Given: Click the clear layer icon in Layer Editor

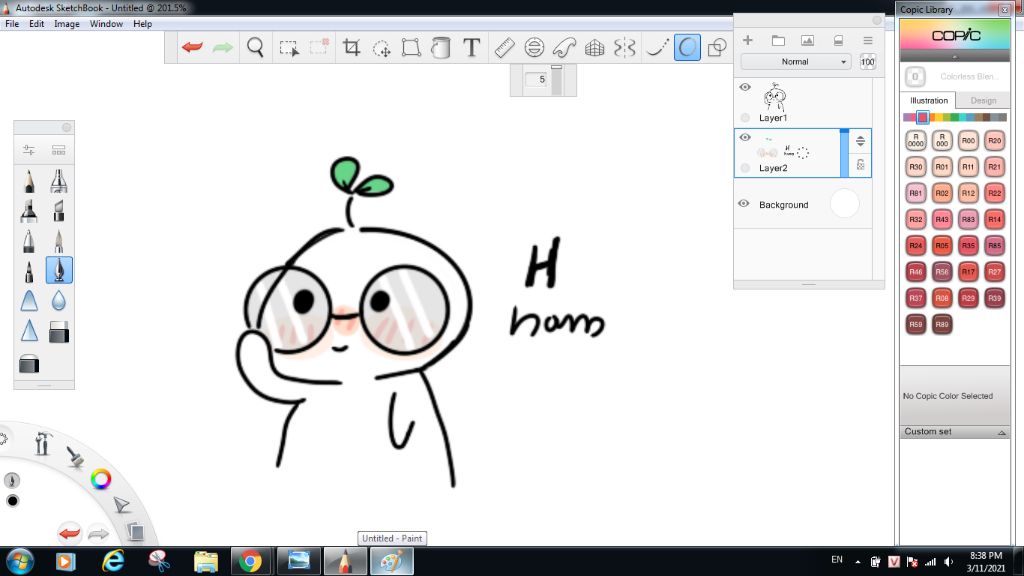Looking at the screenshot, I should (839, 40).
